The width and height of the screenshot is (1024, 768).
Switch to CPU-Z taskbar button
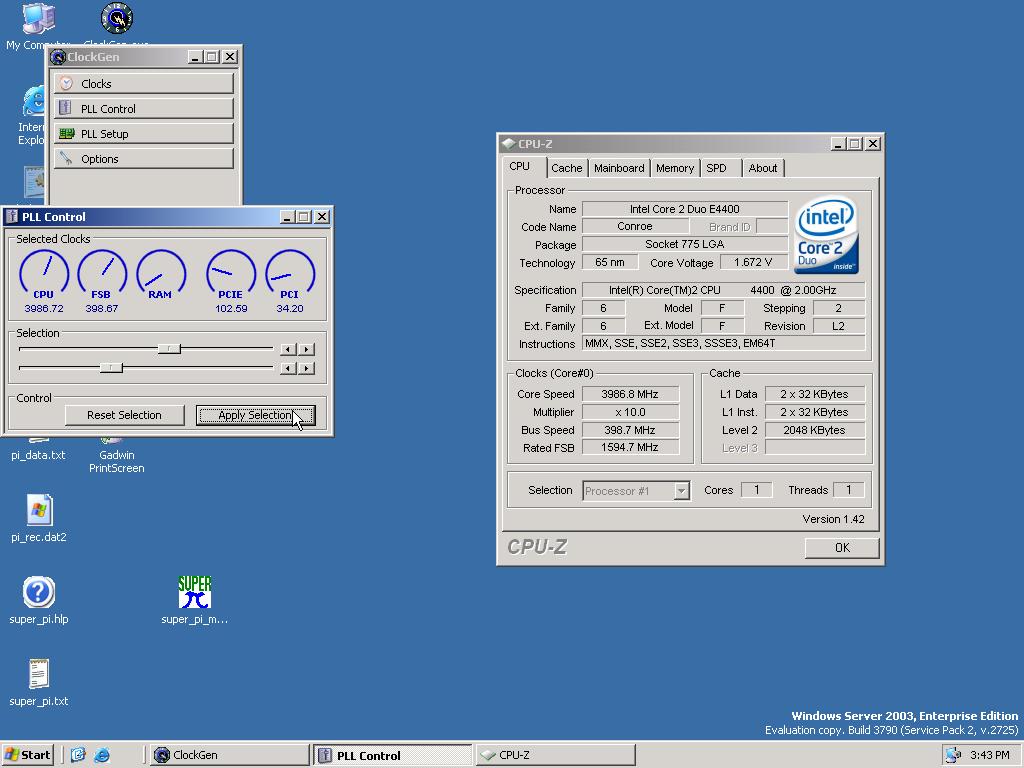(555, 755)
